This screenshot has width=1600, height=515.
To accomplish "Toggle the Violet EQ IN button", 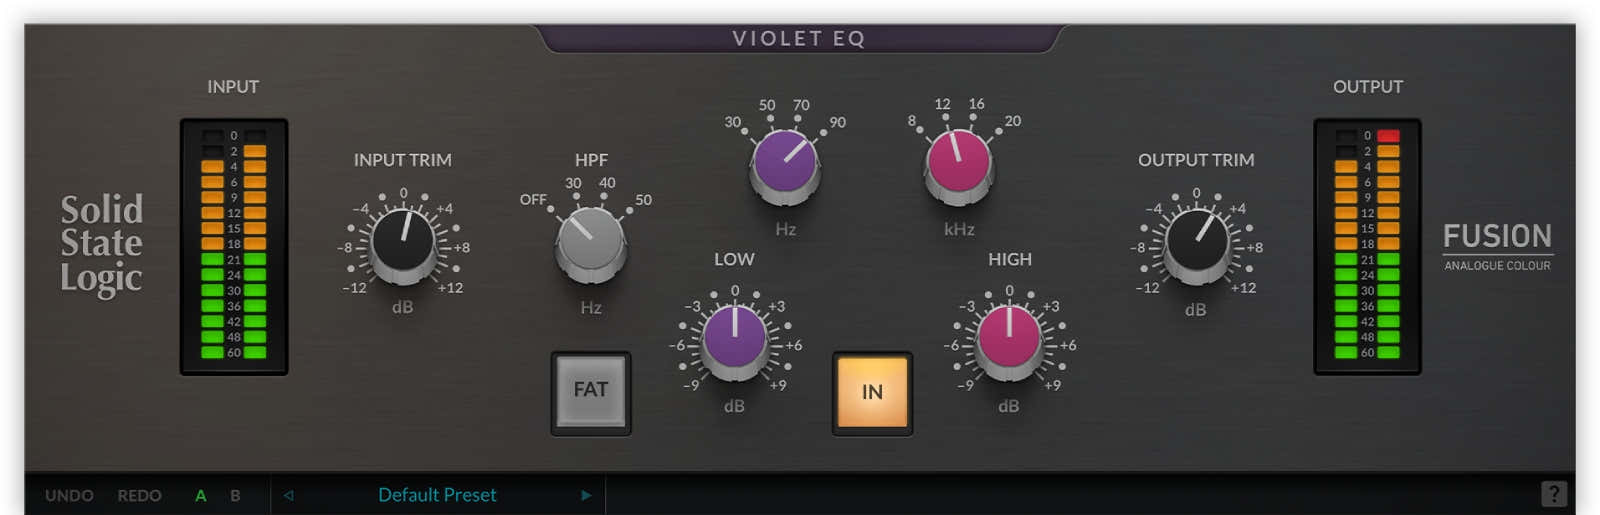I will 872,393.
